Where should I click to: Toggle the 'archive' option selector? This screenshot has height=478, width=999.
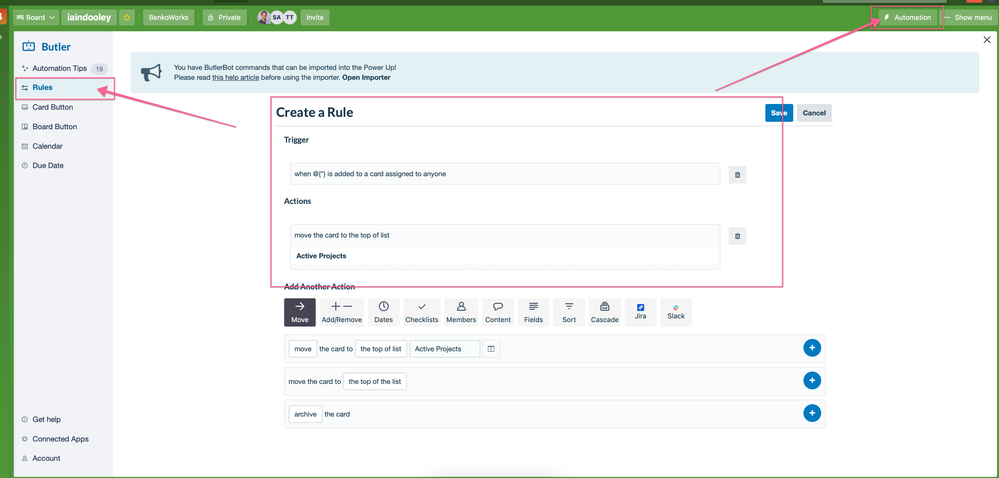305,414
